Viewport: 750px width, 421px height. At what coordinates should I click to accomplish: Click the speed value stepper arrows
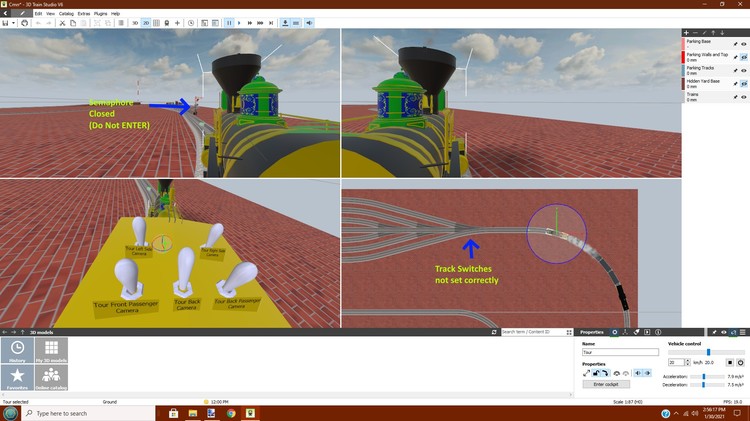point(688,363)
